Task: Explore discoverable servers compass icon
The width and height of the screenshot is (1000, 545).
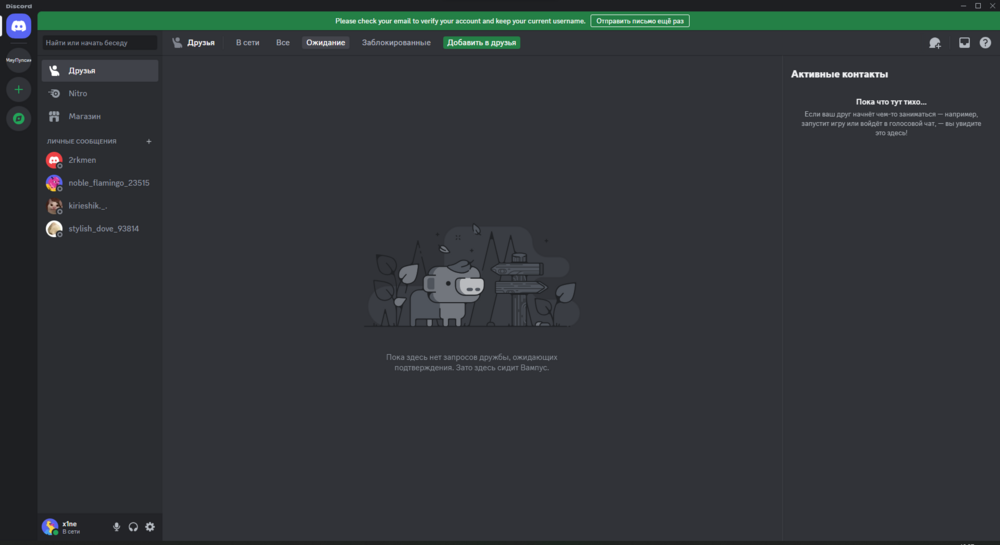Action: (18, 119)
